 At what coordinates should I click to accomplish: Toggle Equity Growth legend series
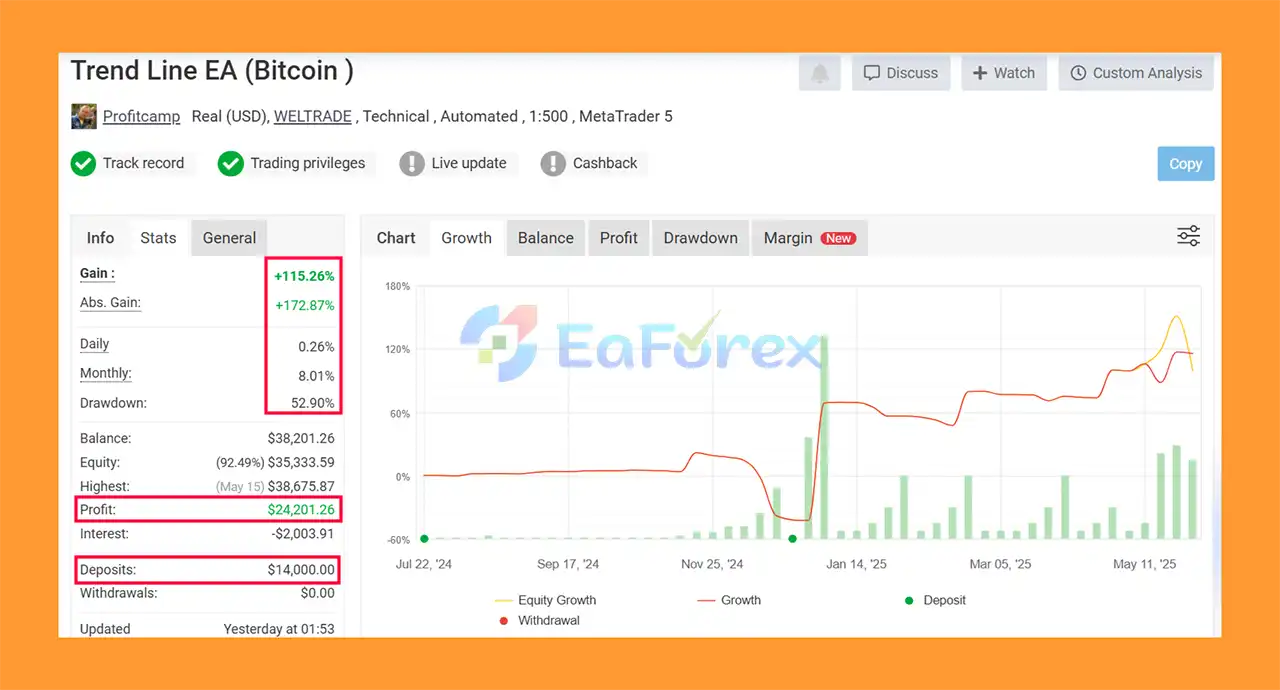coord(546,600)
